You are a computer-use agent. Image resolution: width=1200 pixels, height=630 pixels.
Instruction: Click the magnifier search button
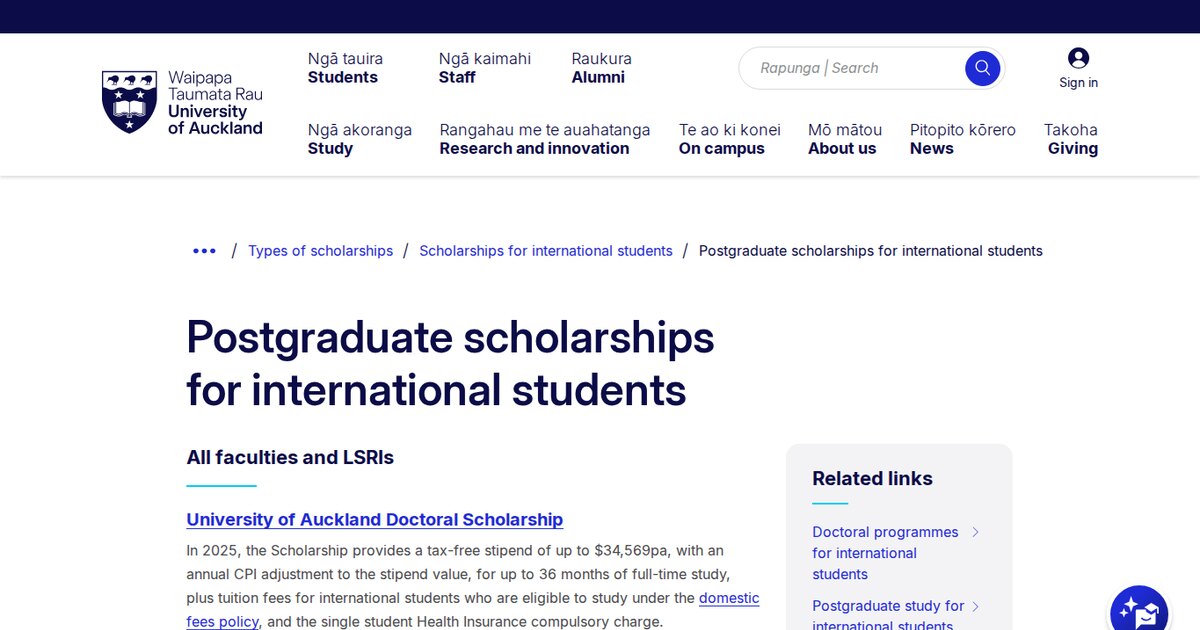pyautogui.click(x=982, y=68)
